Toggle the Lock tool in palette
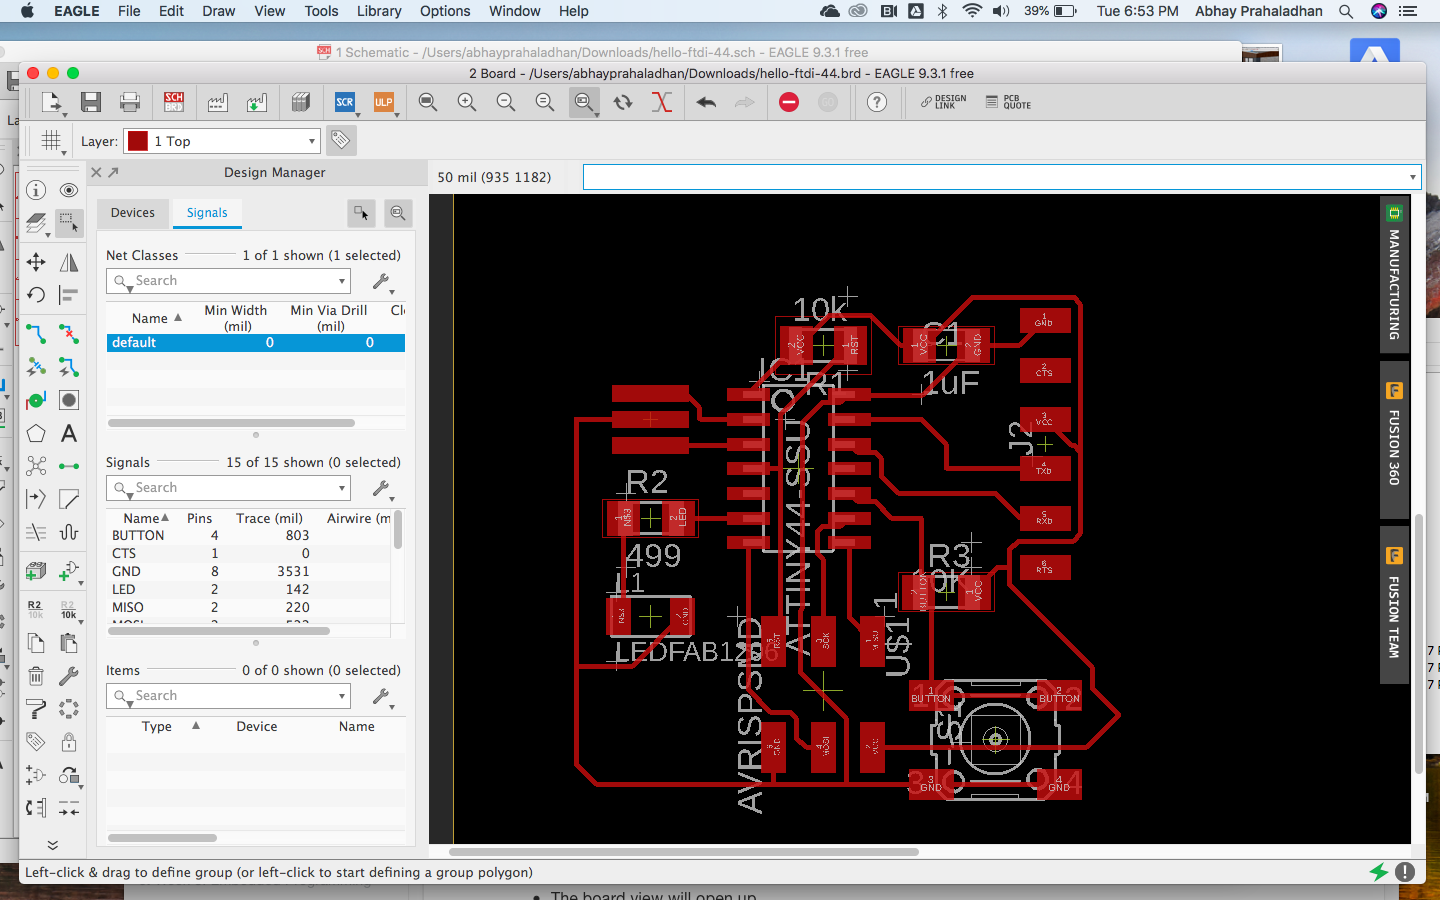The height and width of the screenshot is (900, 1440). 69,742
